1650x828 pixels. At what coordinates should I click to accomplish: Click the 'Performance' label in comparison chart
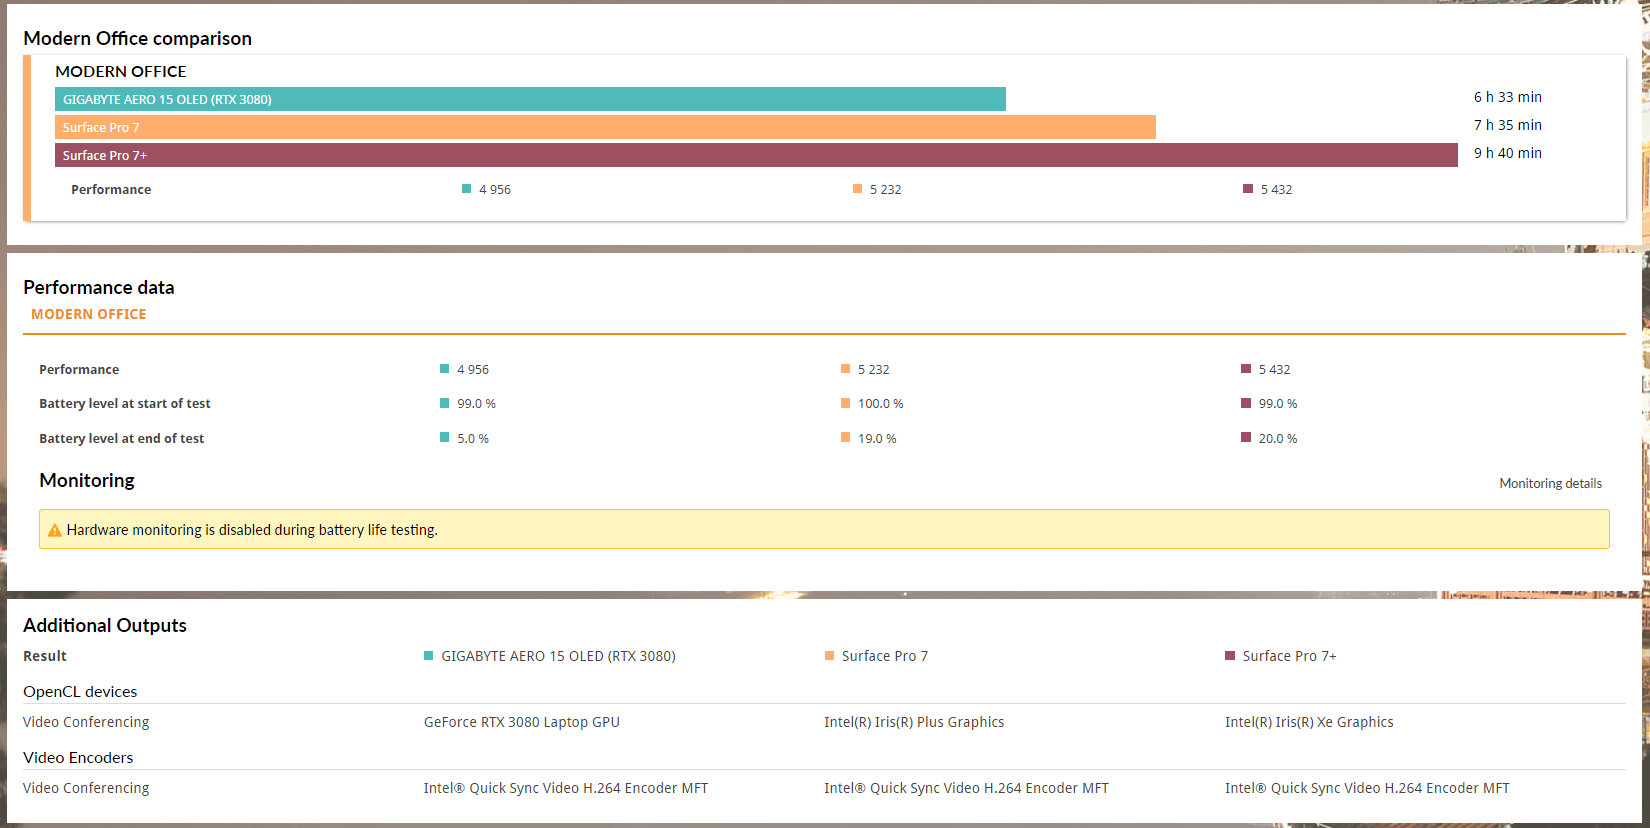pyautogui.click(x=111, y=189)
